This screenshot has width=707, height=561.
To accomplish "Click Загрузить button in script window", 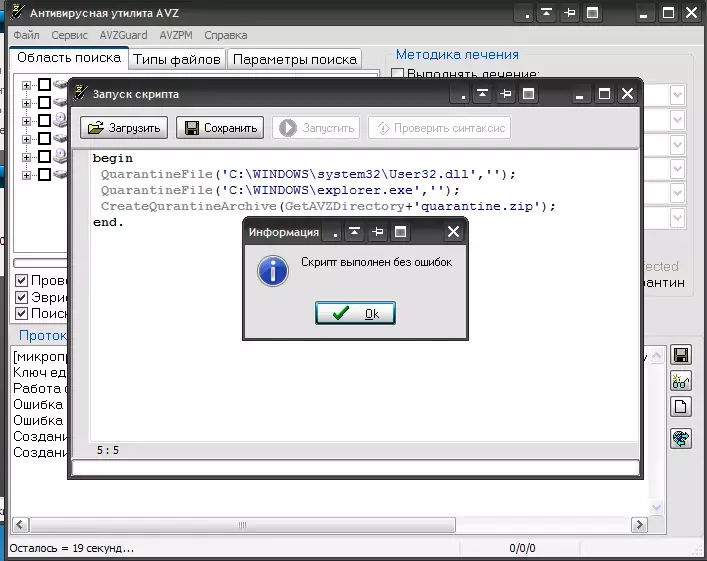I will (124, 128).
